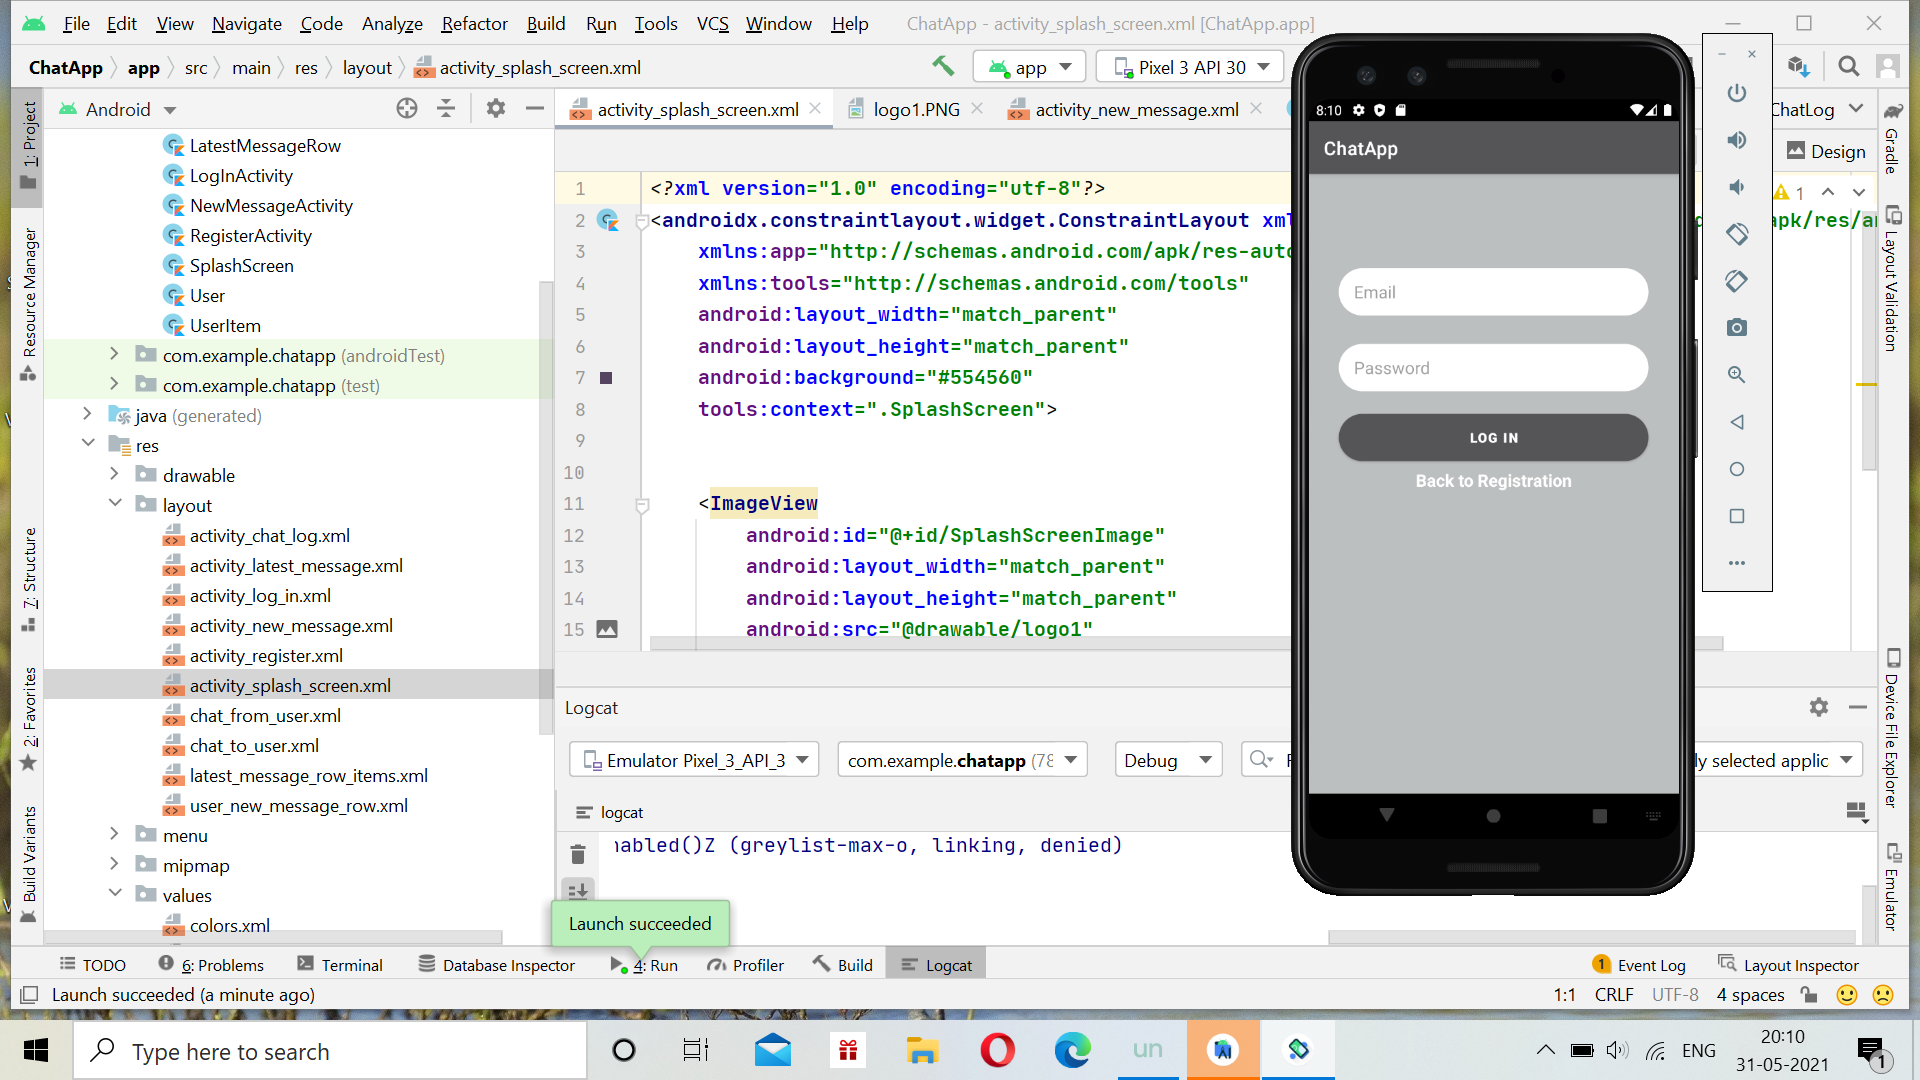Click the Windows Start button
Image resolution: width=1920 pixels, height=1080 pixels.
point(36,1050)
